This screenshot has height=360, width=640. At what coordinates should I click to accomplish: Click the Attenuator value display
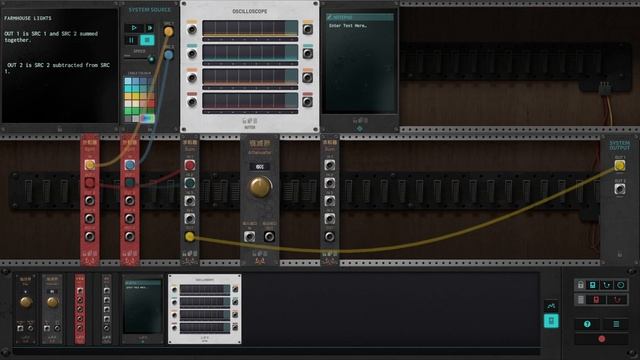tap(260, 167)
